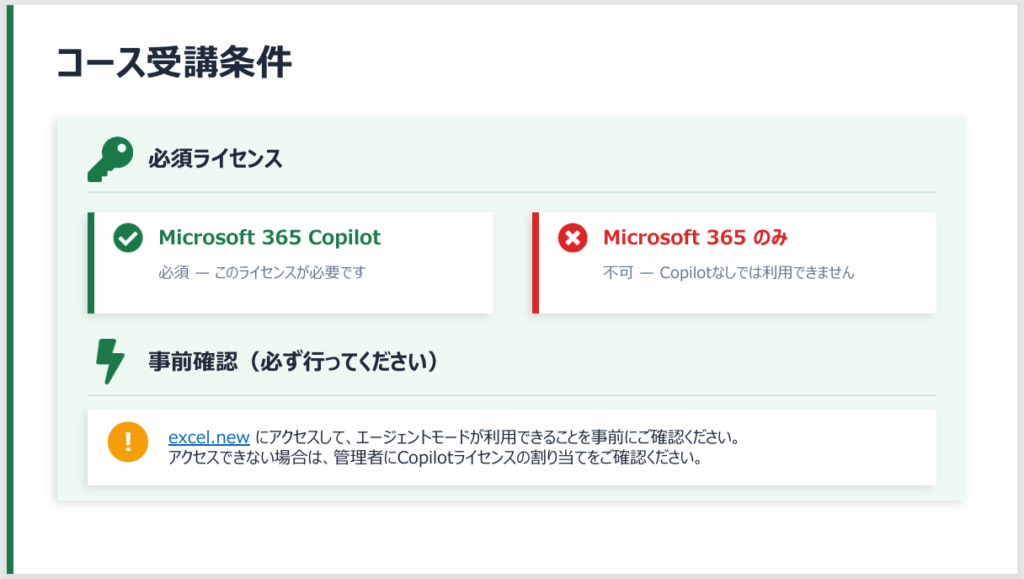
Task: Click the red left border of Microsoft 365 のみ card
Action: tap(535, 262)
